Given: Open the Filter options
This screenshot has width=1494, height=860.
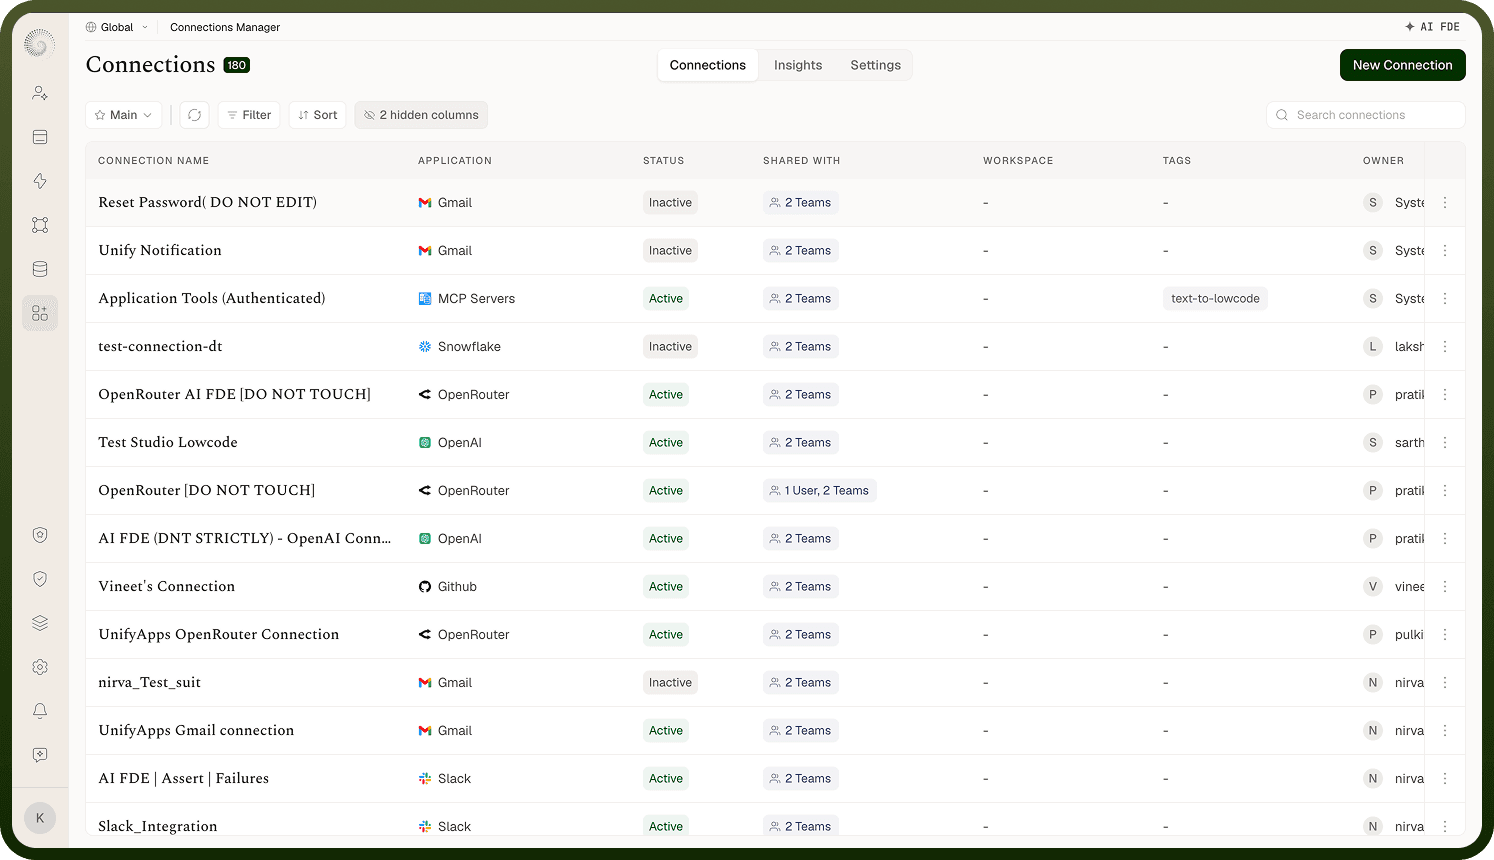Looking at the screenshot, I should [249, 115].
